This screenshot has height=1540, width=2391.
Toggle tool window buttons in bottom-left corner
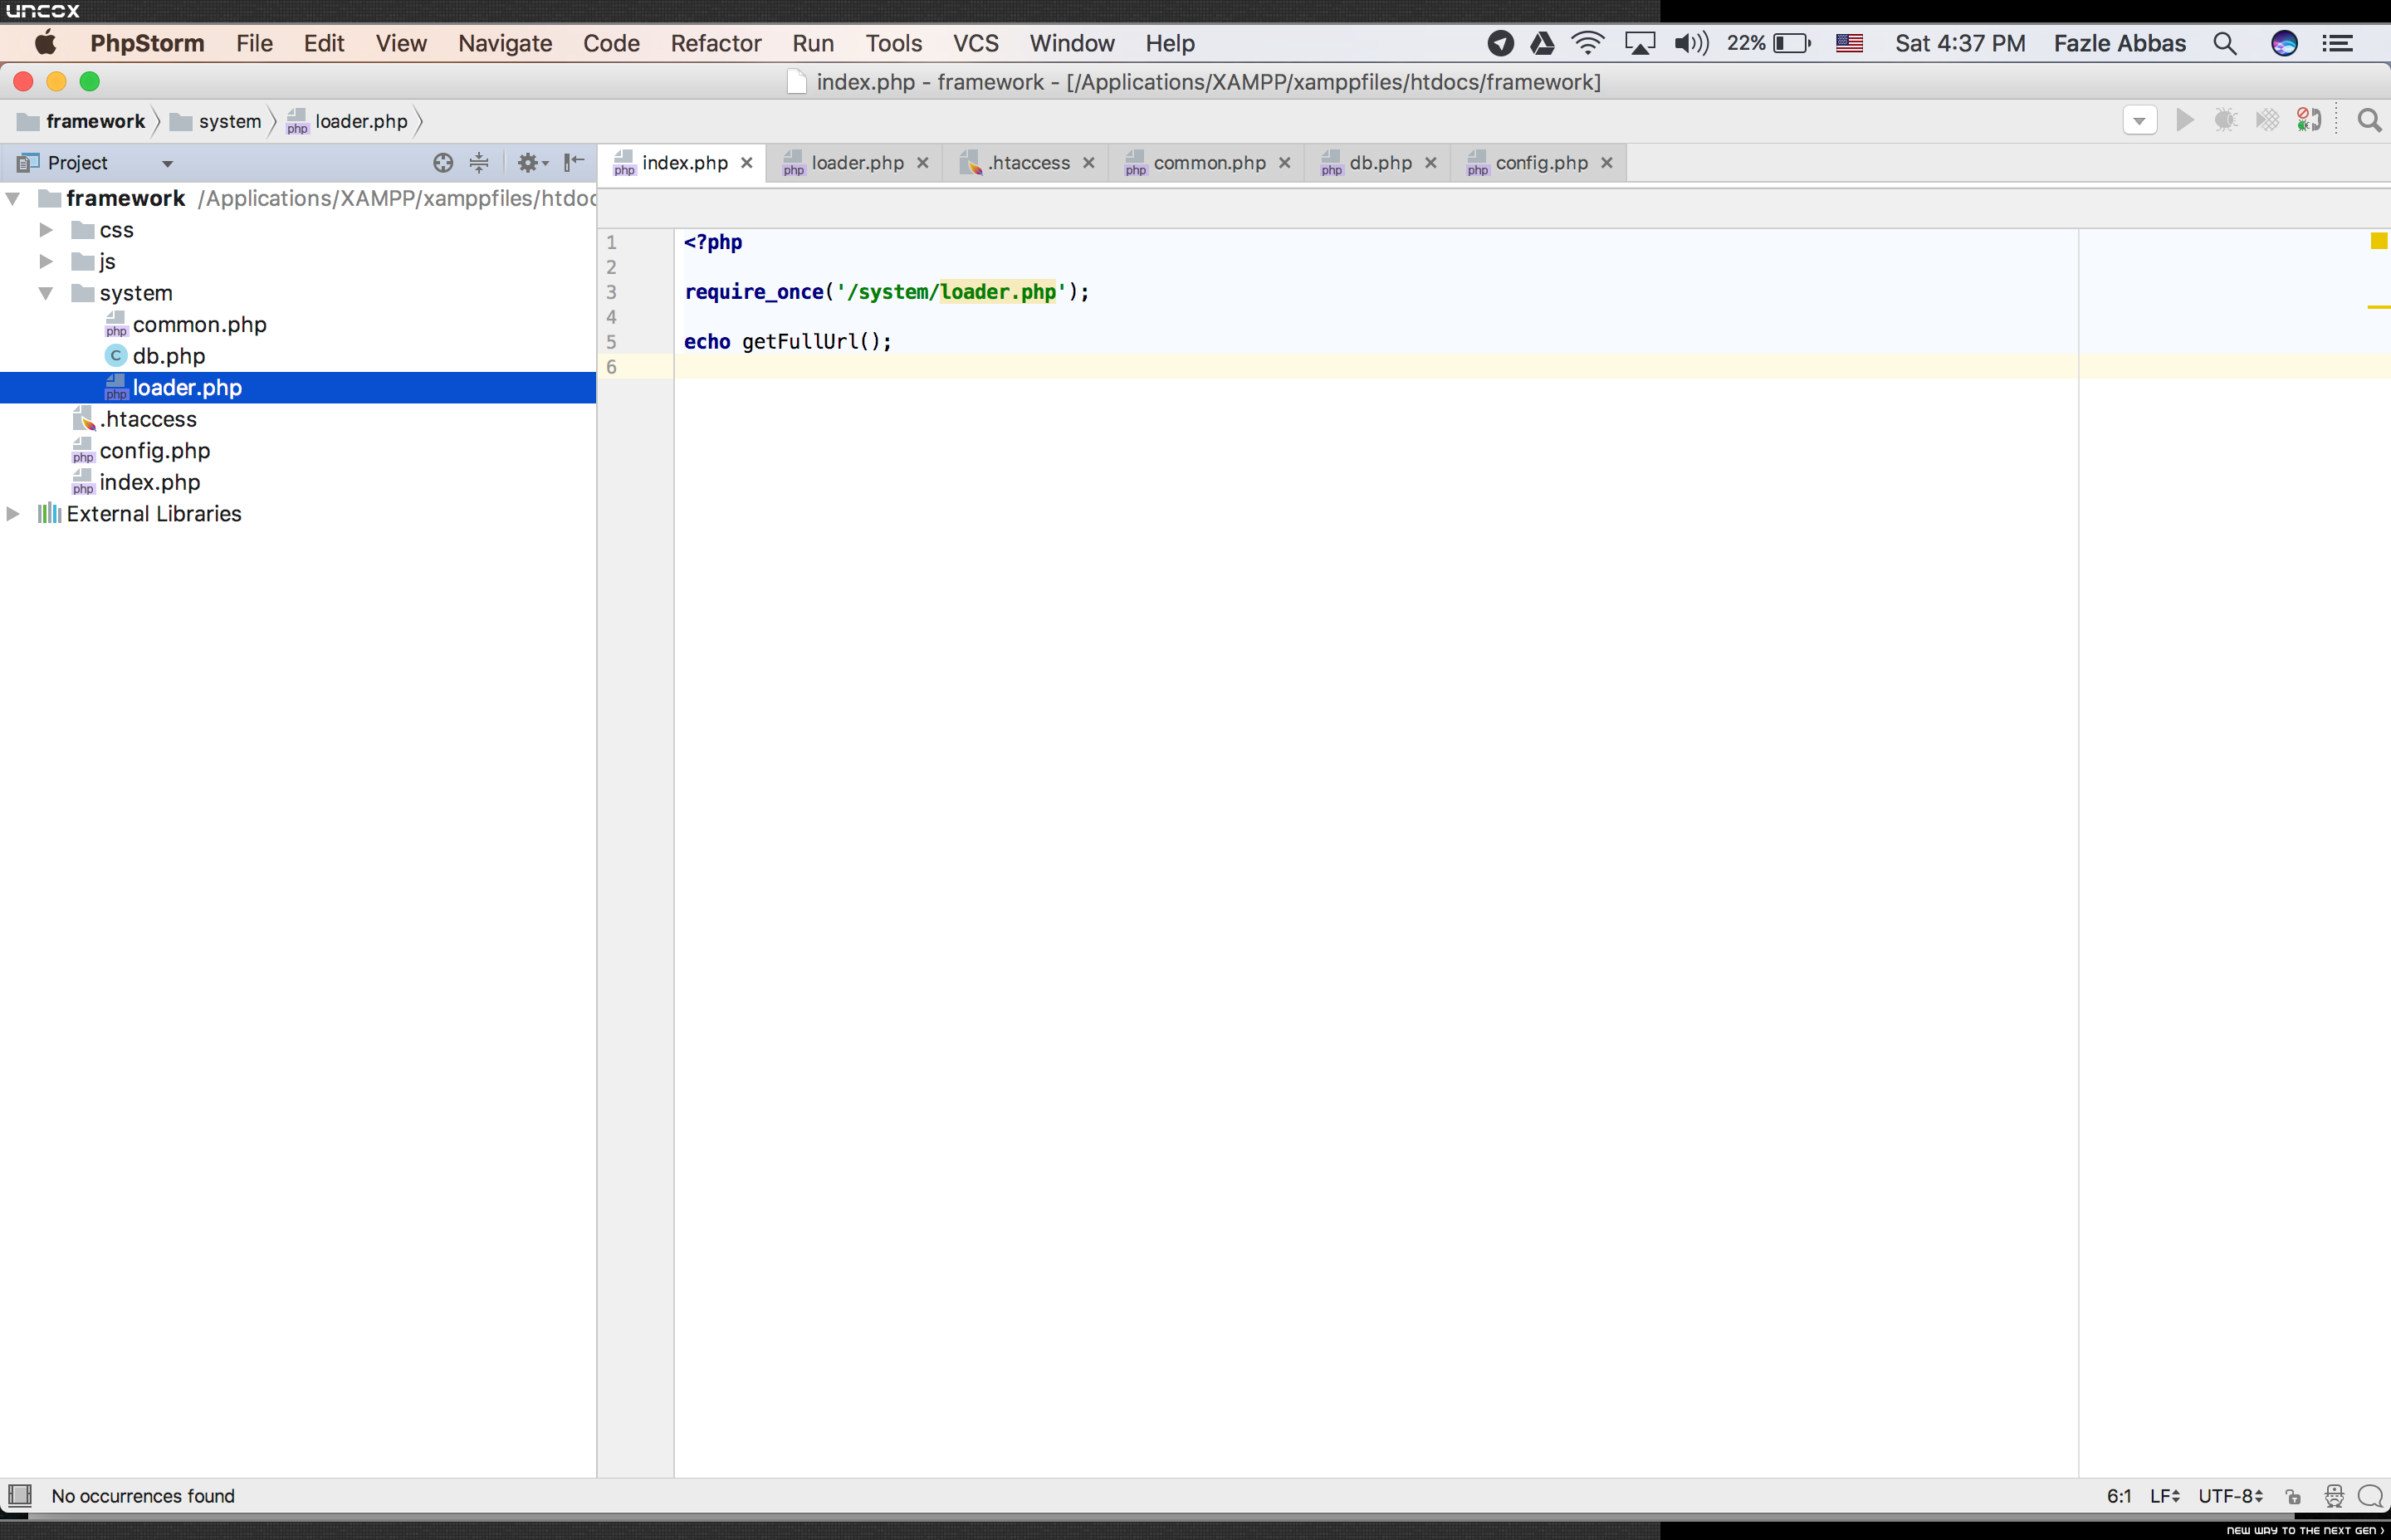click(20, 1496)
